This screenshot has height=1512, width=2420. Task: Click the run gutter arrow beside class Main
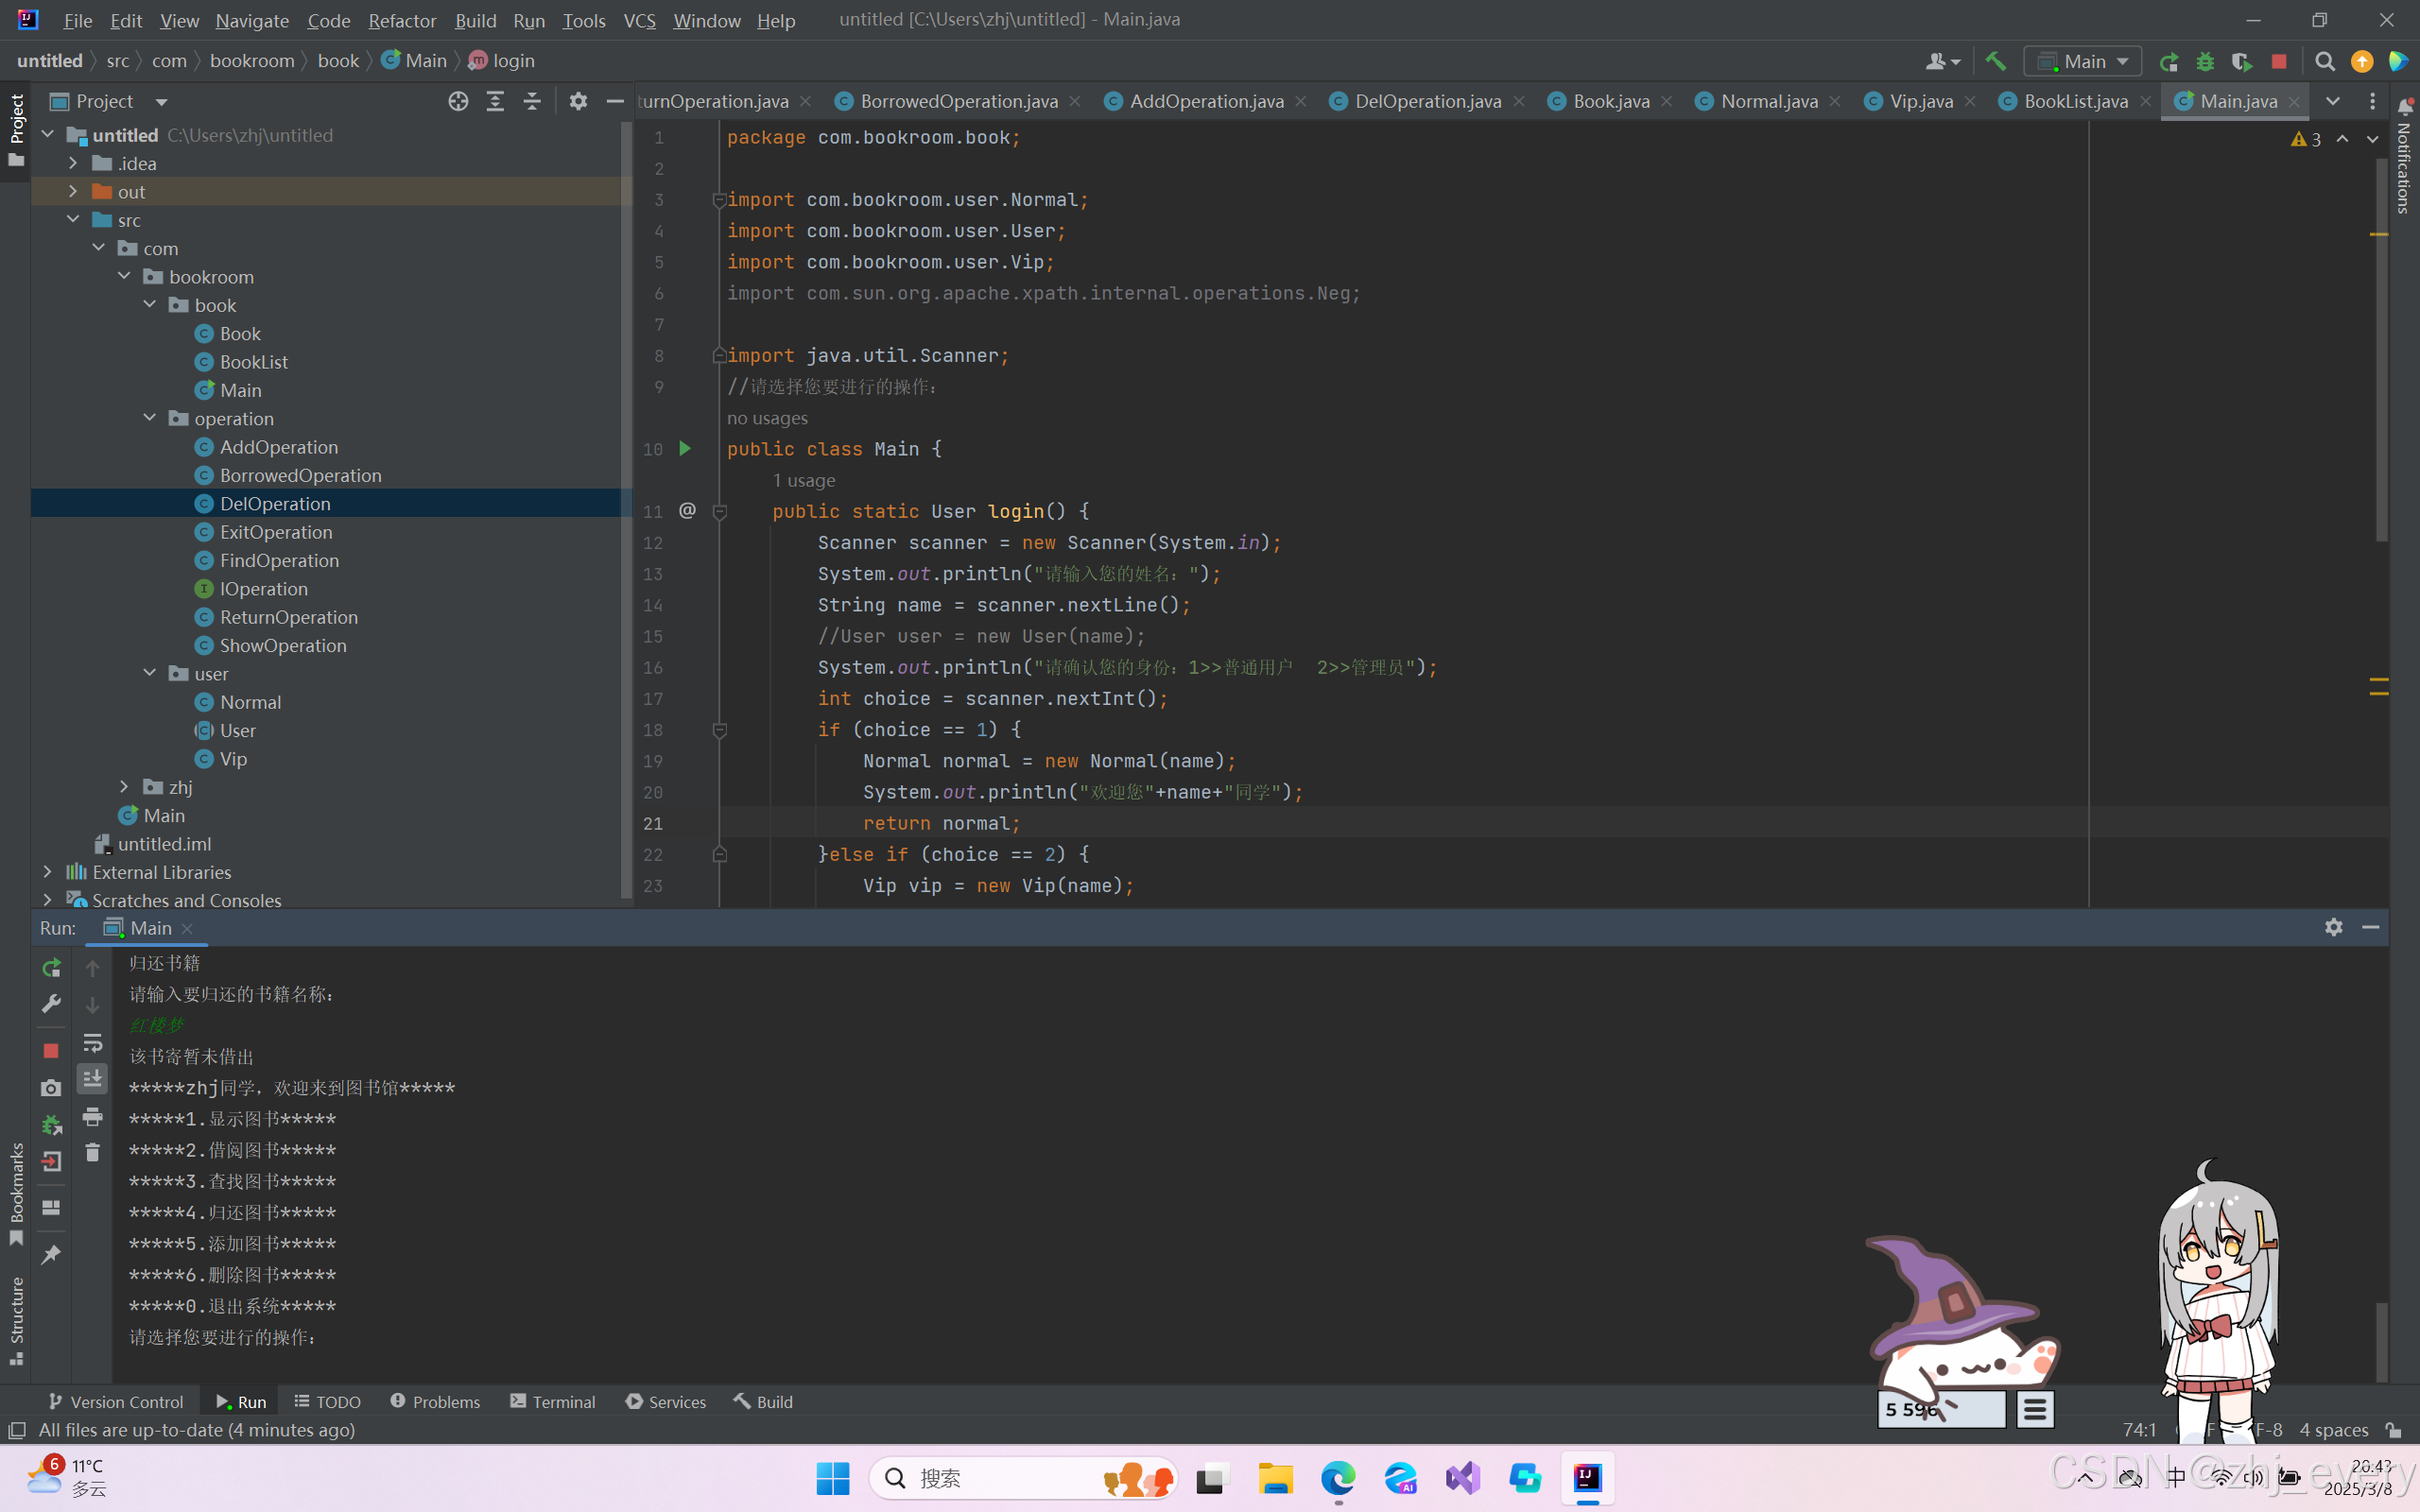pos(685,448)
